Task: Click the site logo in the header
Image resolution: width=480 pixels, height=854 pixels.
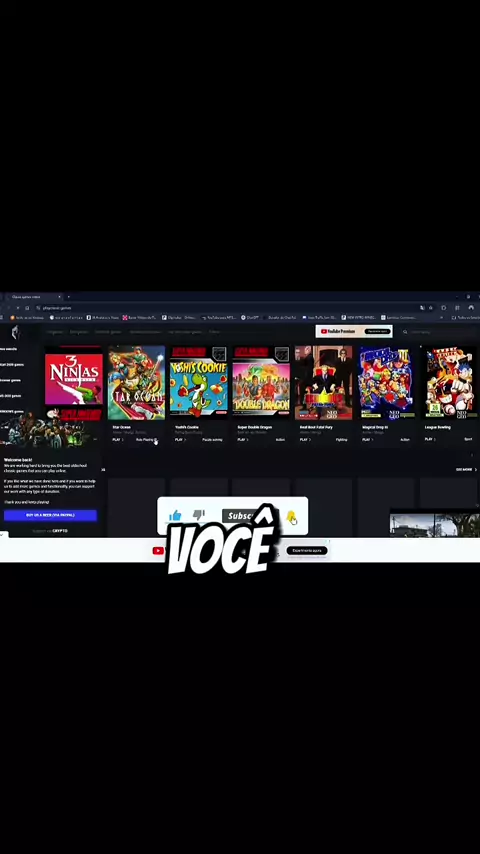Action: click(x=15, y=332)
